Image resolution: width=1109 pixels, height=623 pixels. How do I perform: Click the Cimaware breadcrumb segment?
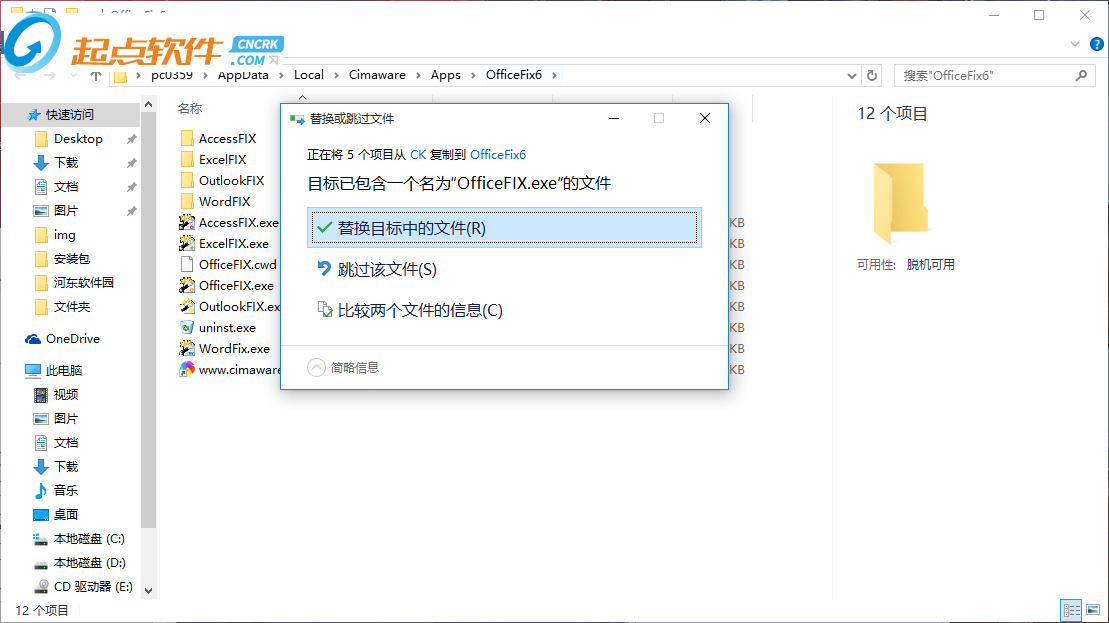click(x=377, y=75)
